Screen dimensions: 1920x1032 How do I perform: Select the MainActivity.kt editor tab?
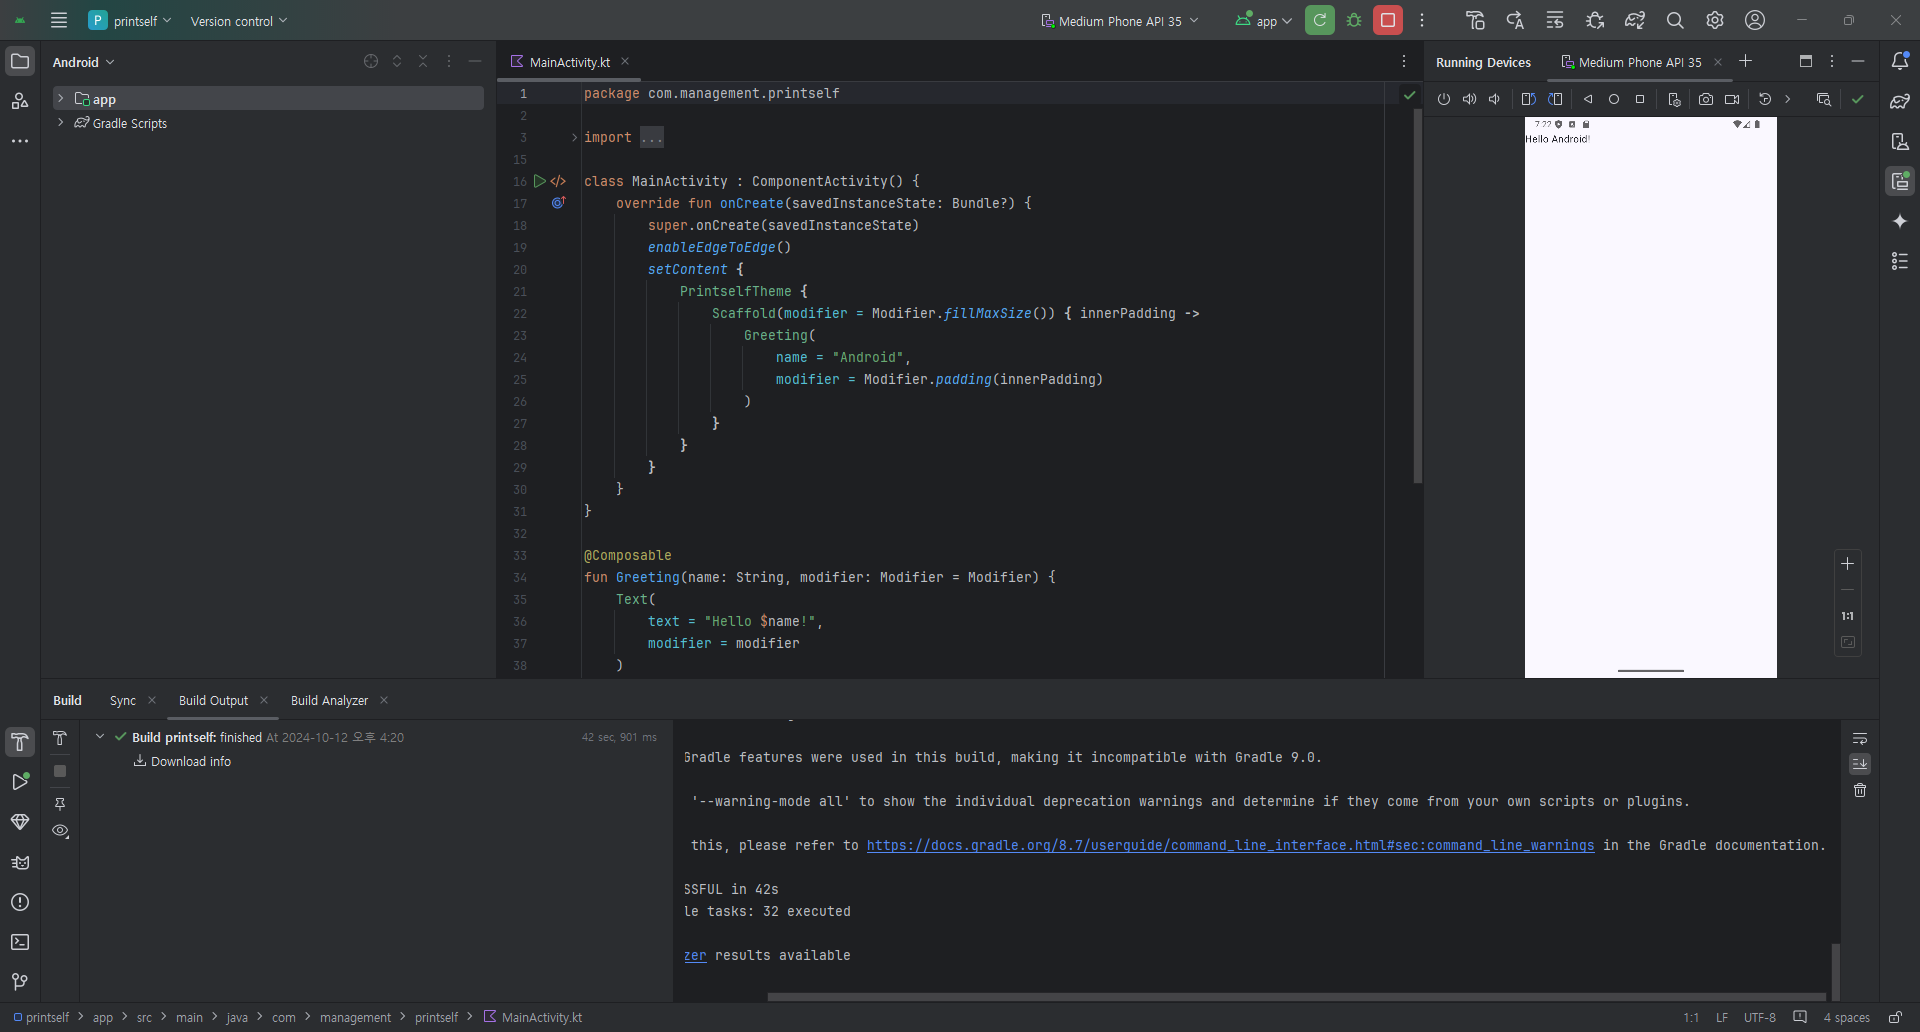[x=569, y=62]
